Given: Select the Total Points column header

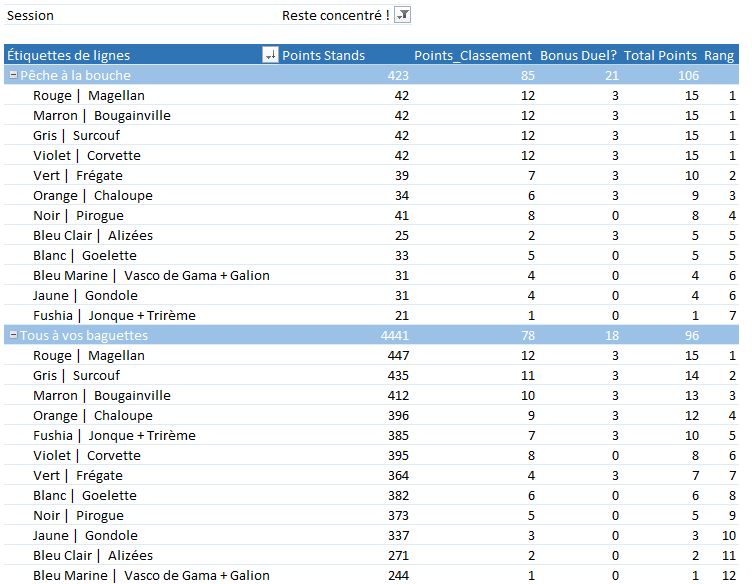Looking at the screenshot, I should click(661, 55).
